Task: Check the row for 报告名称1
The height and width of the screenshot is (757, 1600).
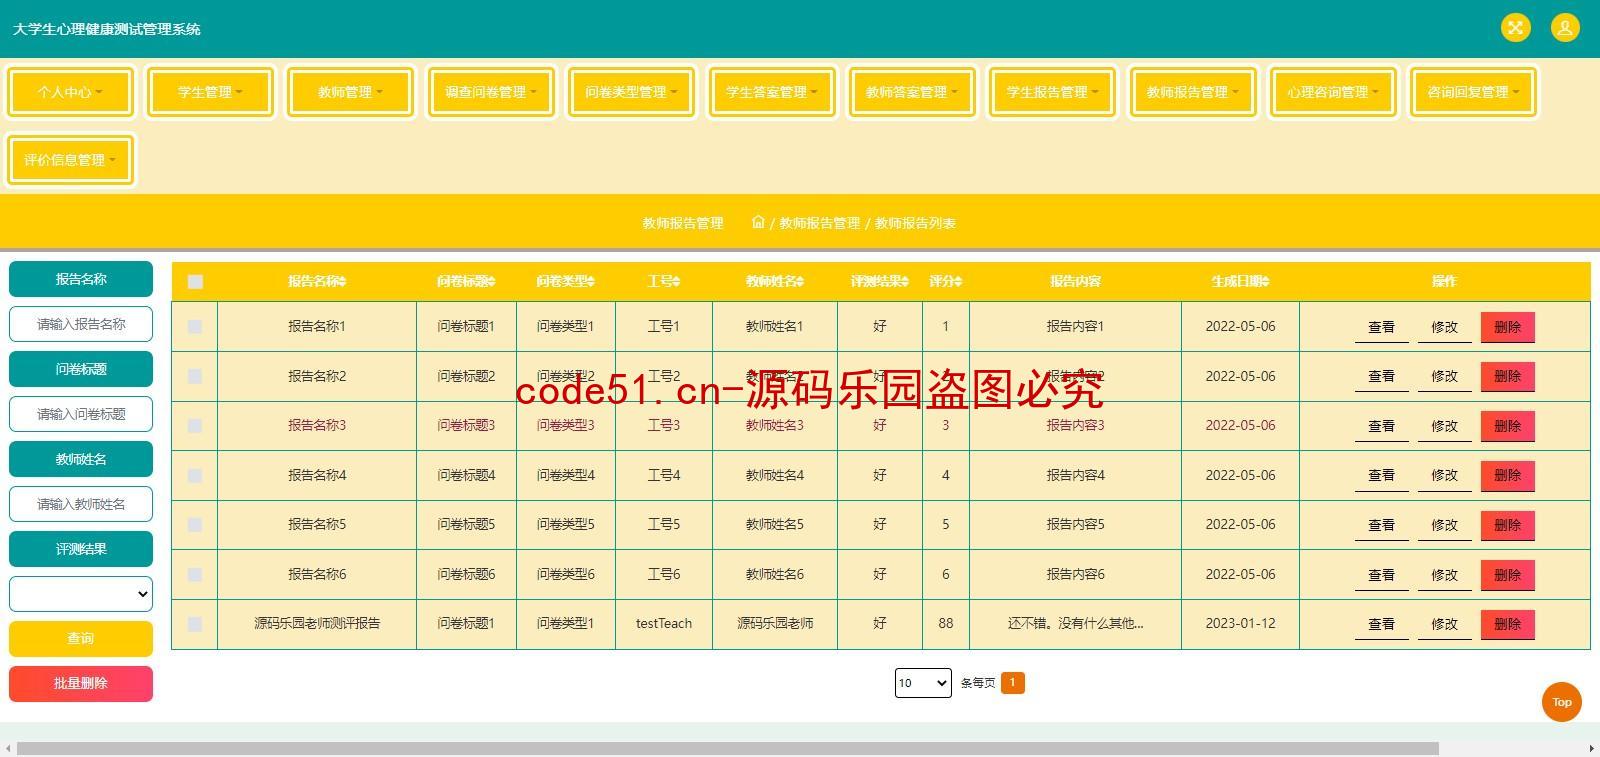Action: click(x=195, y=327)
